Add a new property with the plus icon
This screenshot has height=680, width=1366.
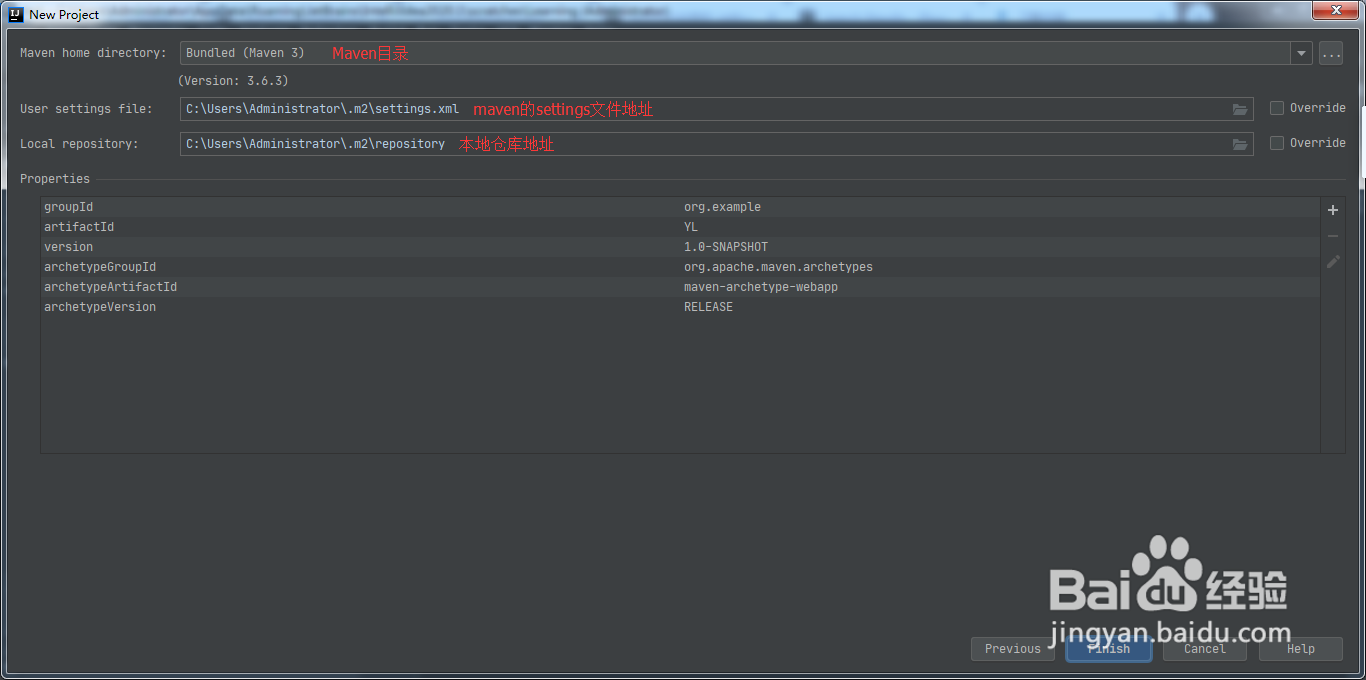coord(1333,210)
